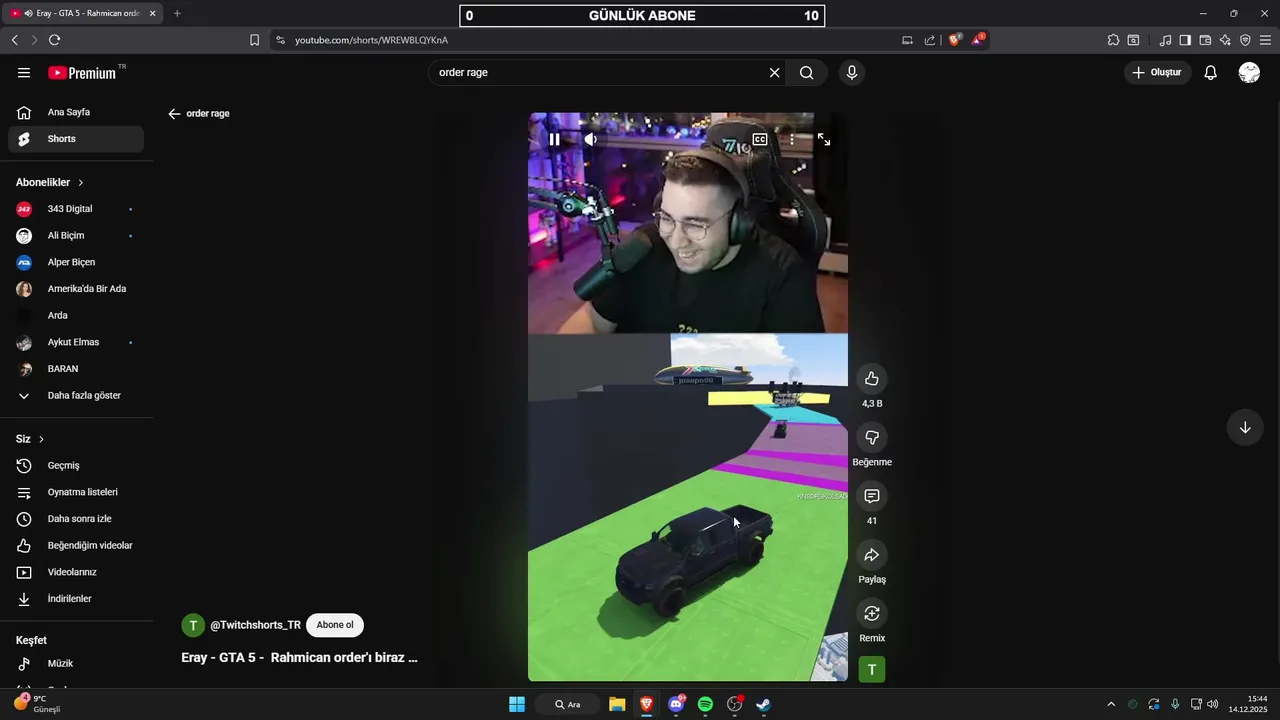
Task: Open the Brave Wallet icon
Action: (1205, 40)
